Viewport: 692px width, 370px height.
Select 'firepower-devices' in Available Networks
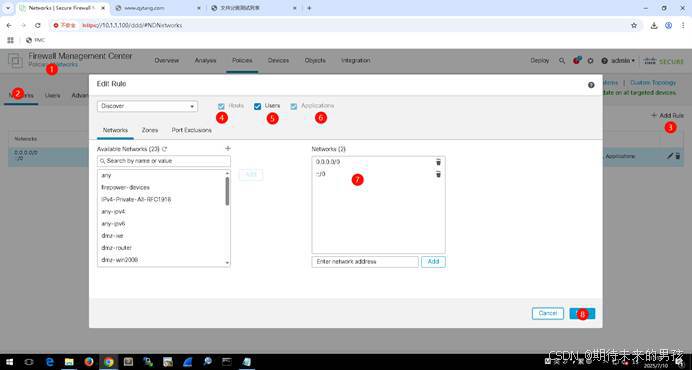pos(125,187)
